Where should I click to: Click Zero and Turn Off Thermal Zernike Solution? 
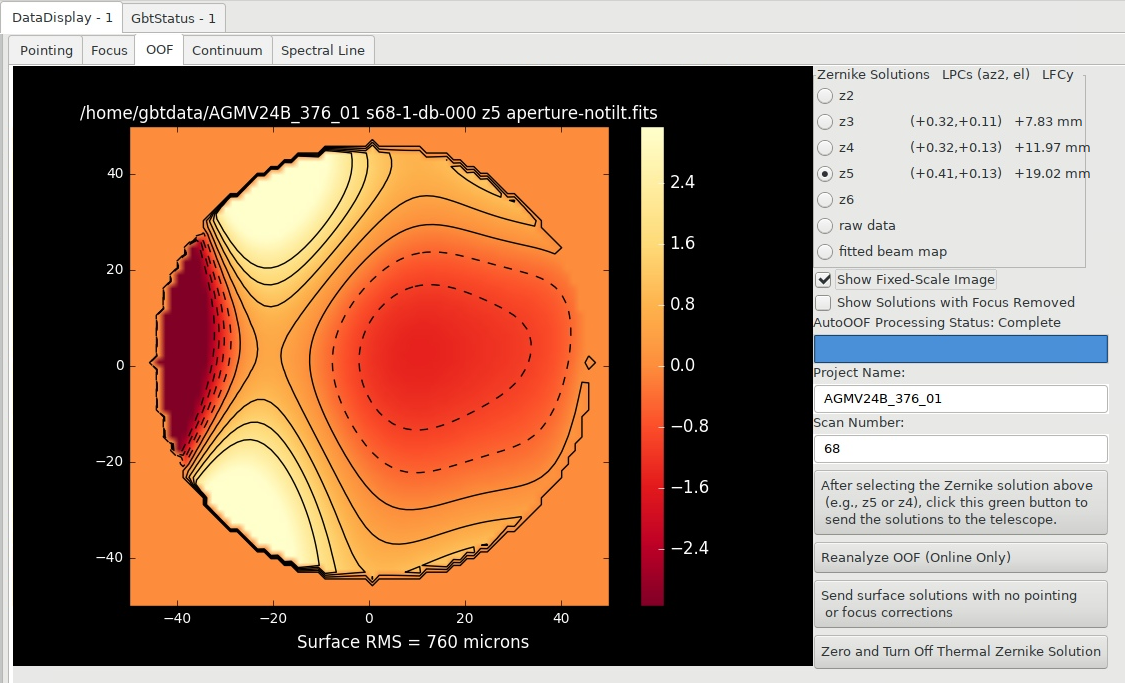(961, 651)
